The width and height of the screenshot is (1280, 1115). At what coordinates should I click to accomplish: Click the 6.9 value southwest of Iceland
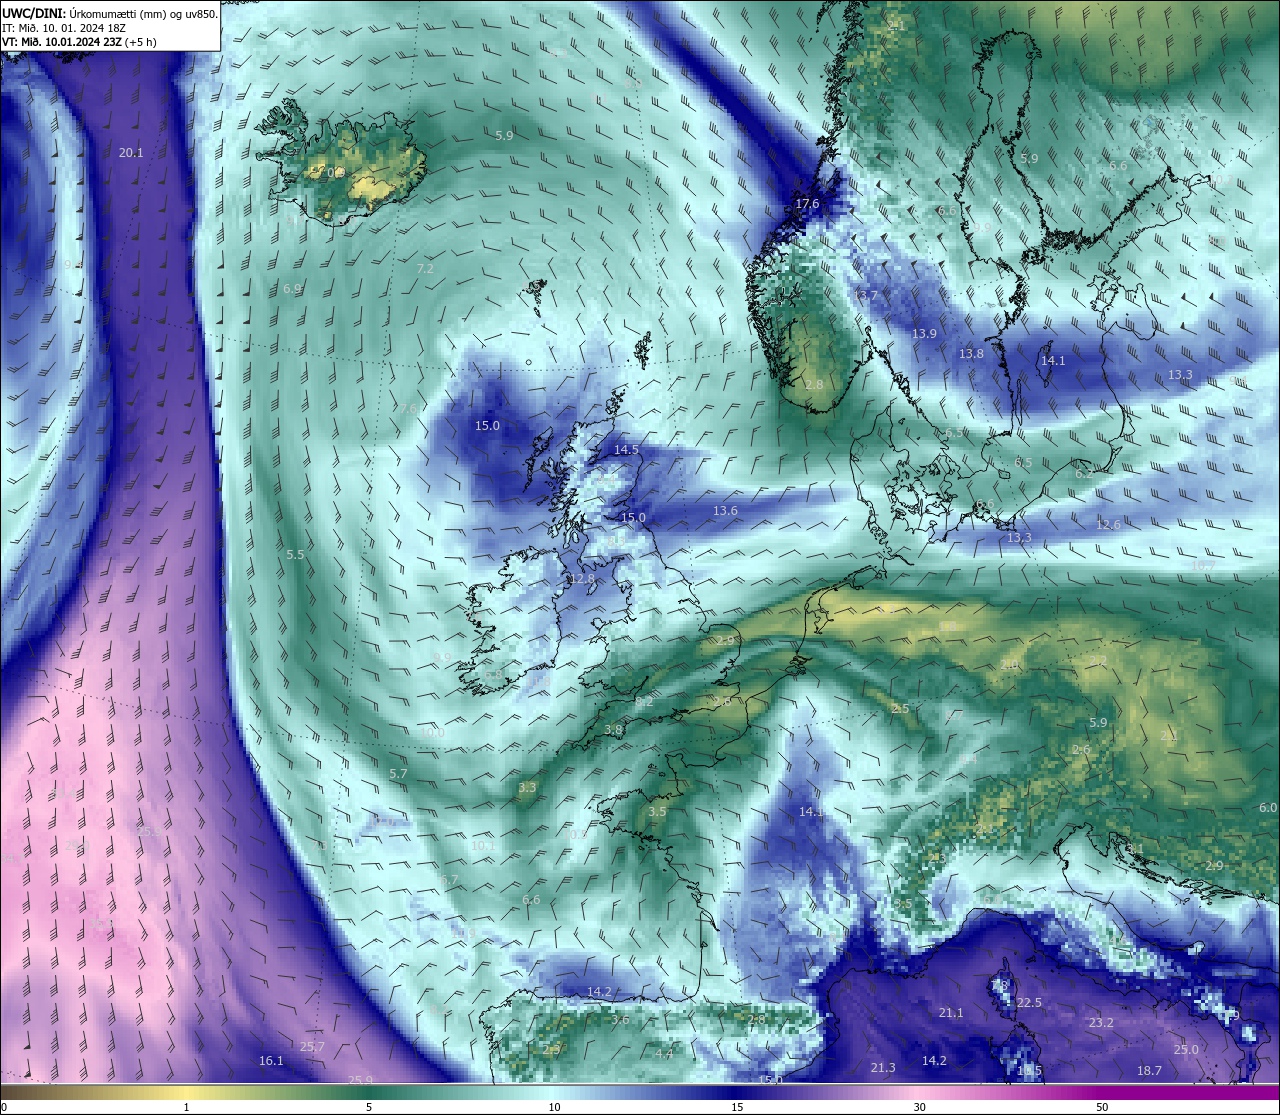point(292,289)
